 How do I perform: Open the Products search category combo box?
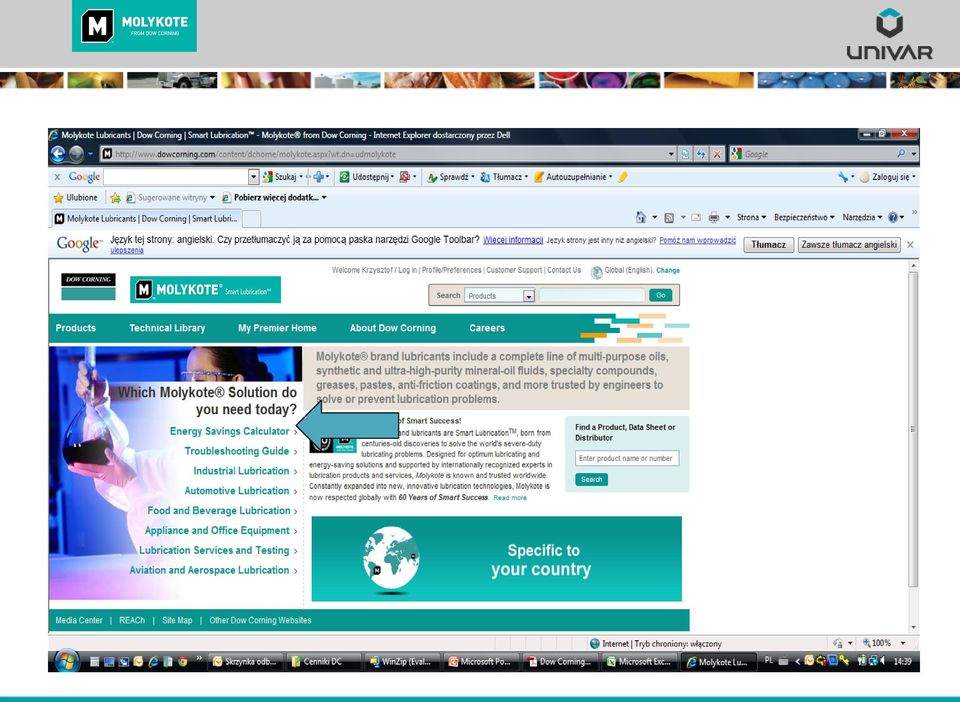(499, 296)
